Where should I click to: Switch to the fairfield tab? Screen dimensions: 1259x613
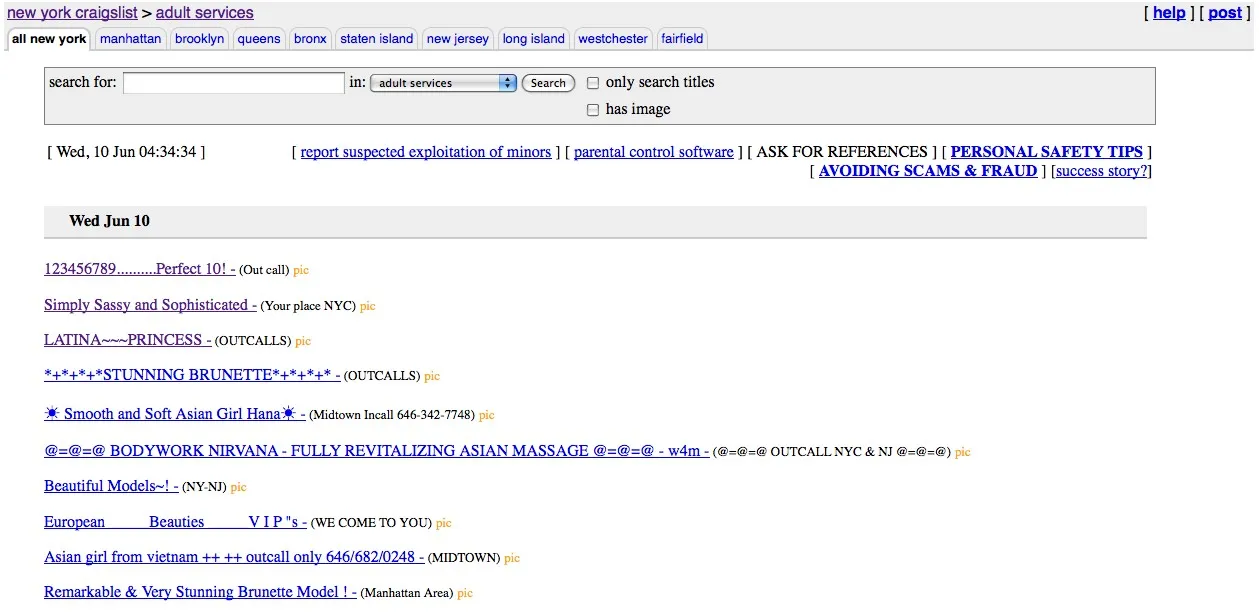click(682, 39)
